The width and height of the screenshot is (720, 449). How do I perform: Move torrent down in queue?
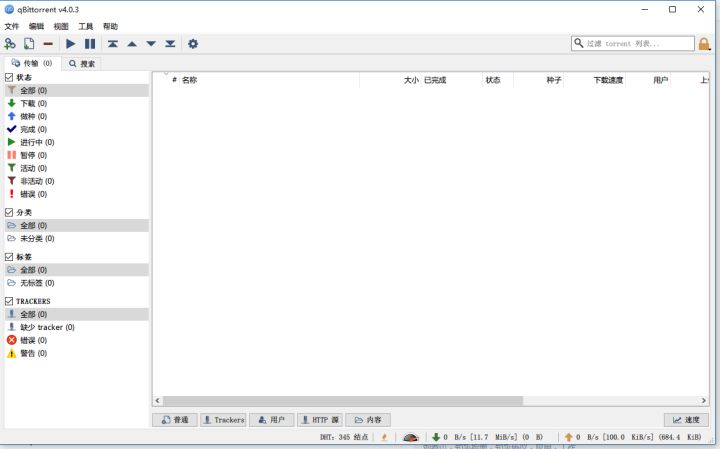(151, 44)
